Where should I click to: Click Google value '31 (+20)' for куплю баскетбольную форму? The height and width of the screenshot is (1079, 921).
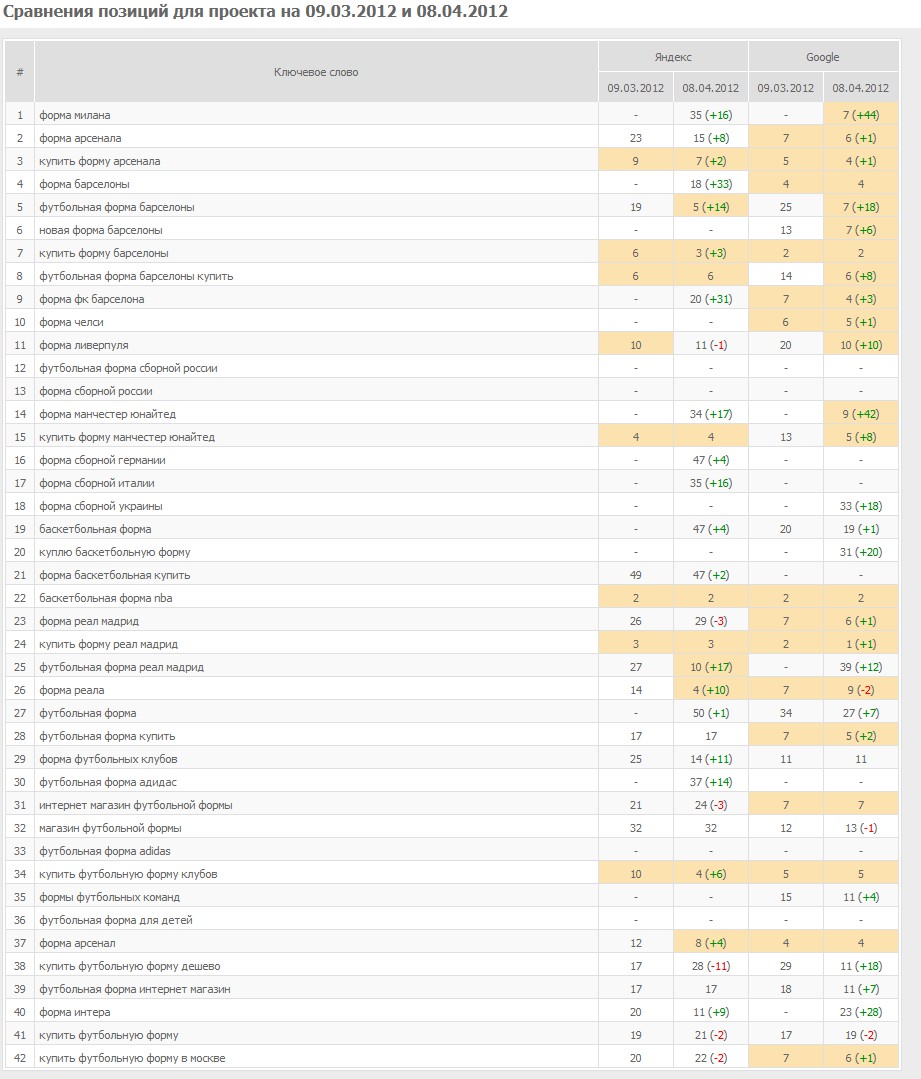click(x=860, y=552)
